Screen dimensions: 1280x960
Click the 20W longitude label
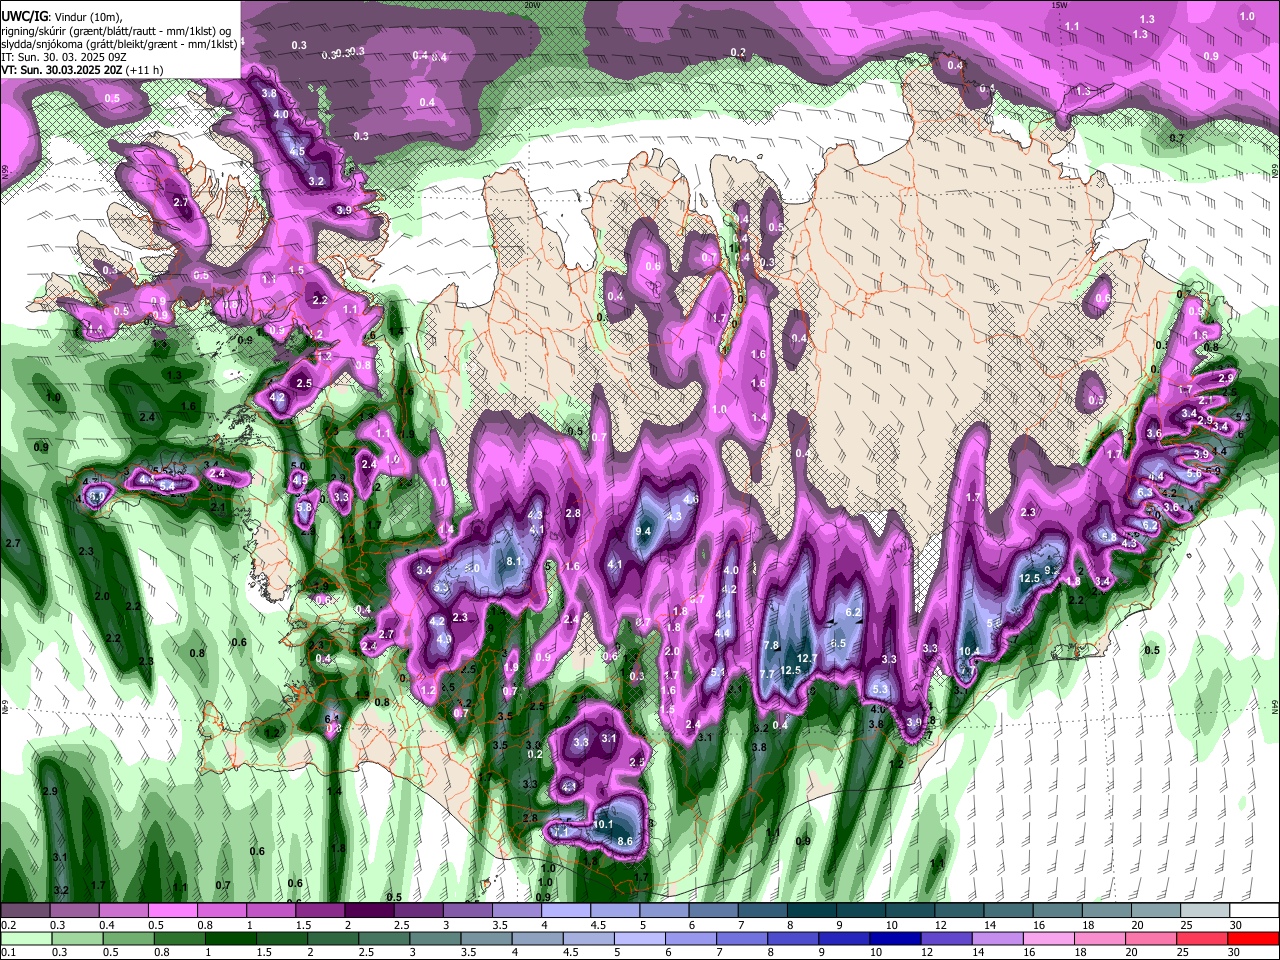click(532, 5)
